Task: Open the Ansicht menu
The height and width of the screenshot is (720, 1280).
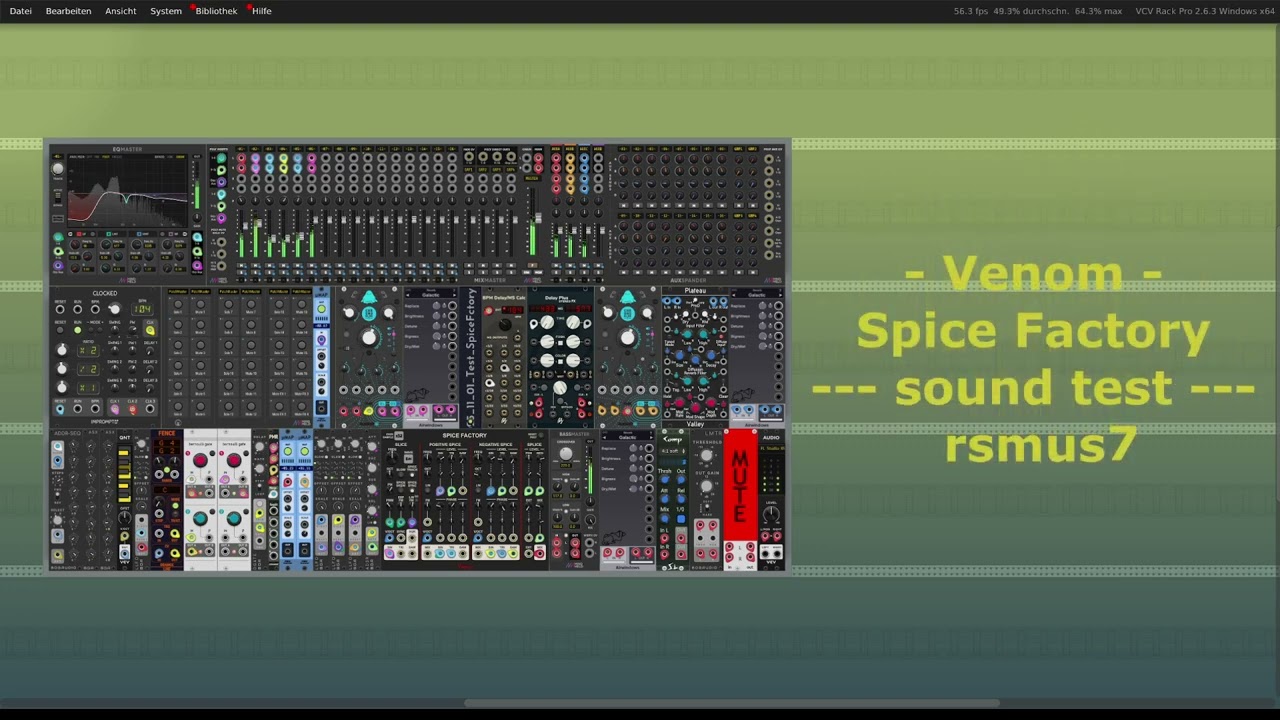Action: pos(120,11)
